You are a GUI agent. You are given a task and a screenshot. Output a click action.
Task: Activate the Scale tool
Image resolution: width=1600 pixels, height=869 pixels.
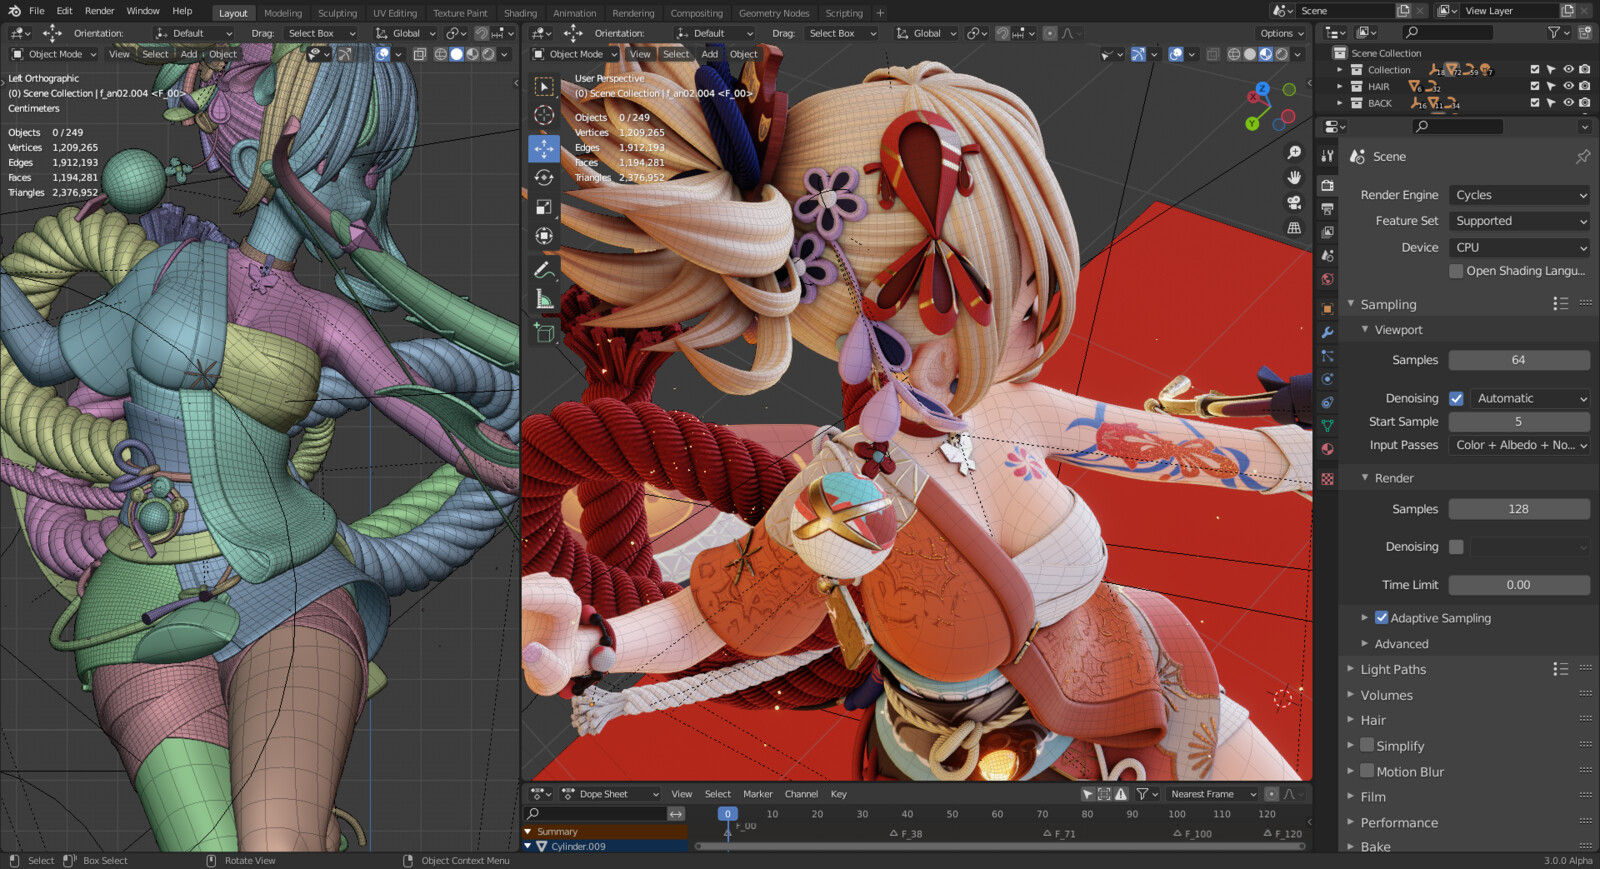(544, 207)
